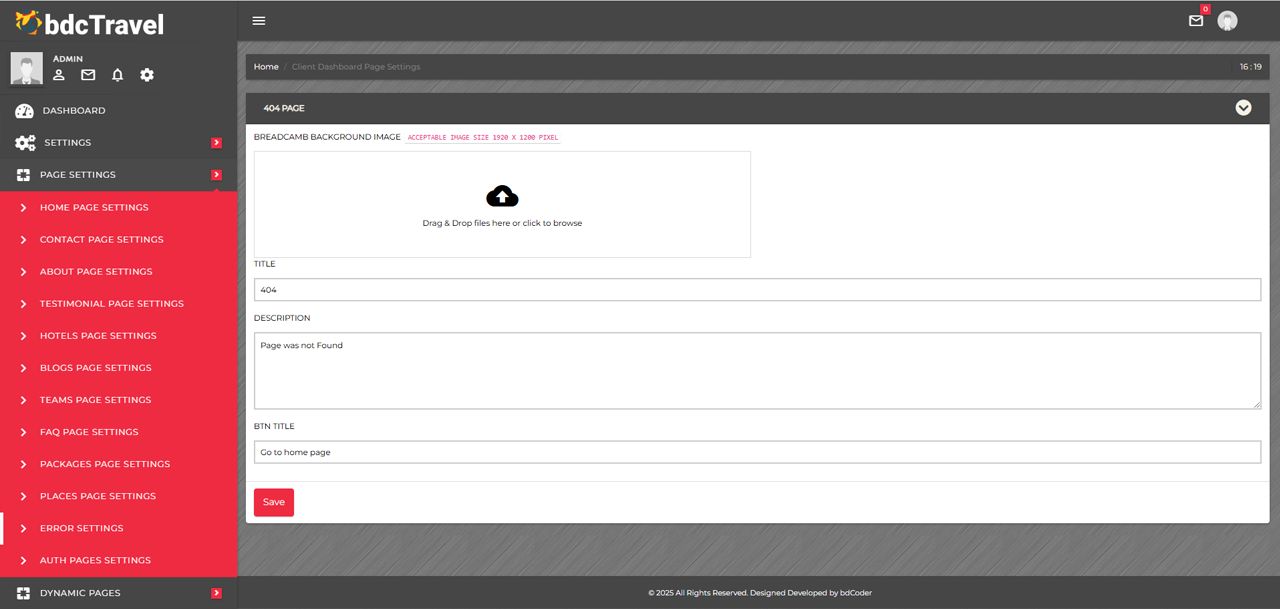Click the Dynamic Pages puzzle icon
Image resolution: width=1280 pixels, height=609 pixels.
tap(24, 593)
